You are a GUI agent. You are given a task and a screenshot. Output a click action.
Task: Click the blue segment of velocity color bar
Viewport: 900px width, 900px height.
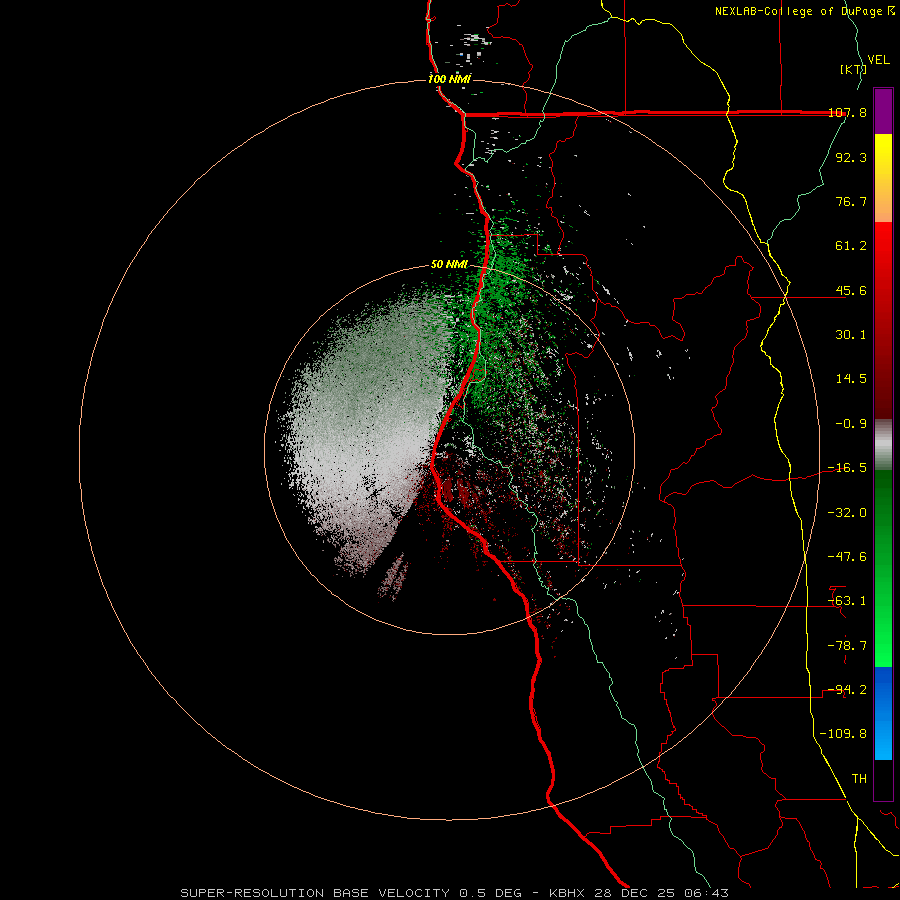(883, 713)
